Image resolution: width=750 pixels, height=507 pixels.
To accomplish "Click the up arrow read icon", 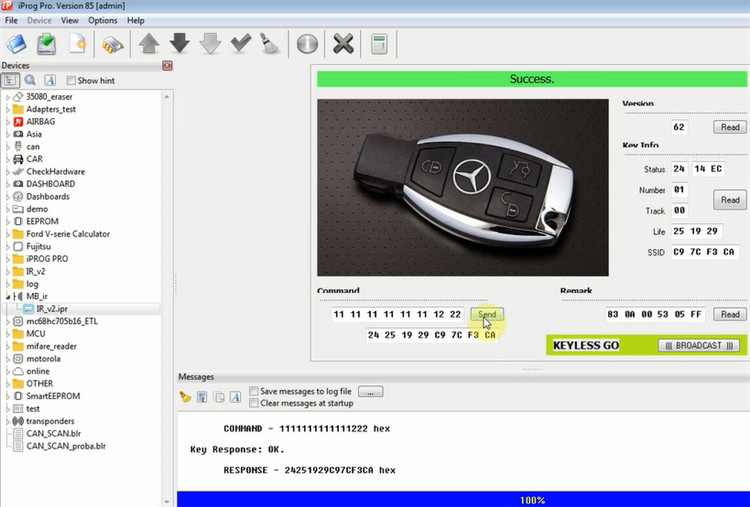I will pos(149,44).
